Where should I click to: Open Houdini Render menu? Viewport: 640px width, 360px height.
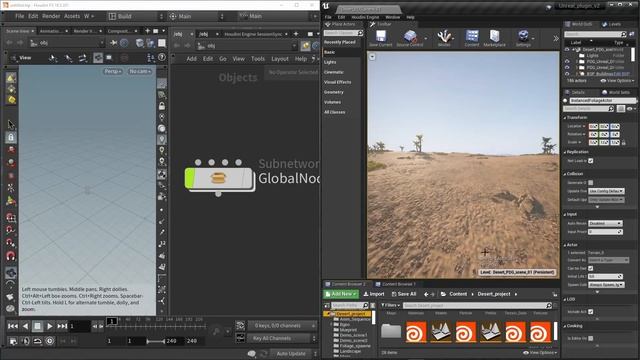coord(51,16)
